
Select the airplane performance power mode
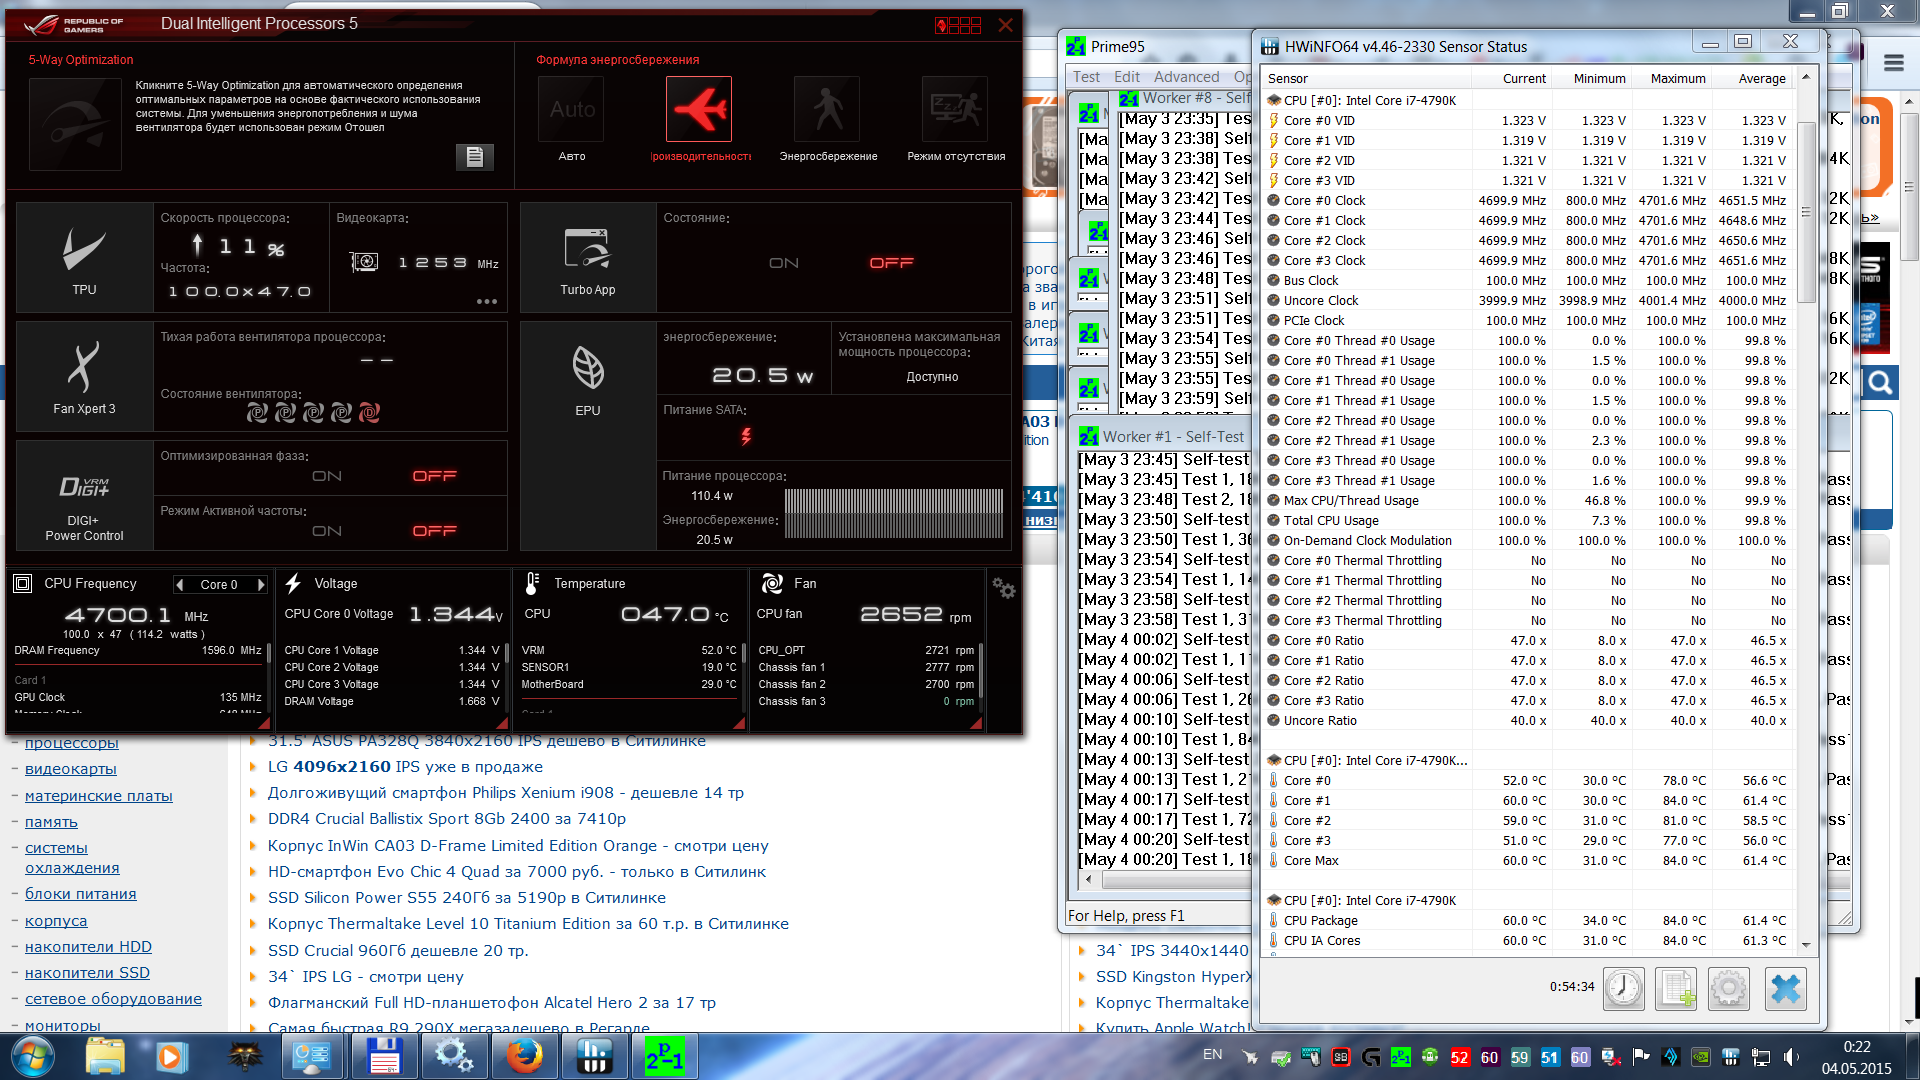pos(699,110)
